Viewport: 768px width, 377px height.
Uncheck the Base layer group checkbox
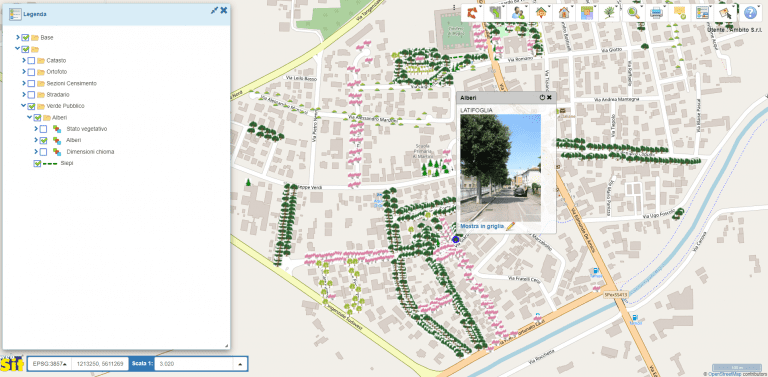coord(25,37)
